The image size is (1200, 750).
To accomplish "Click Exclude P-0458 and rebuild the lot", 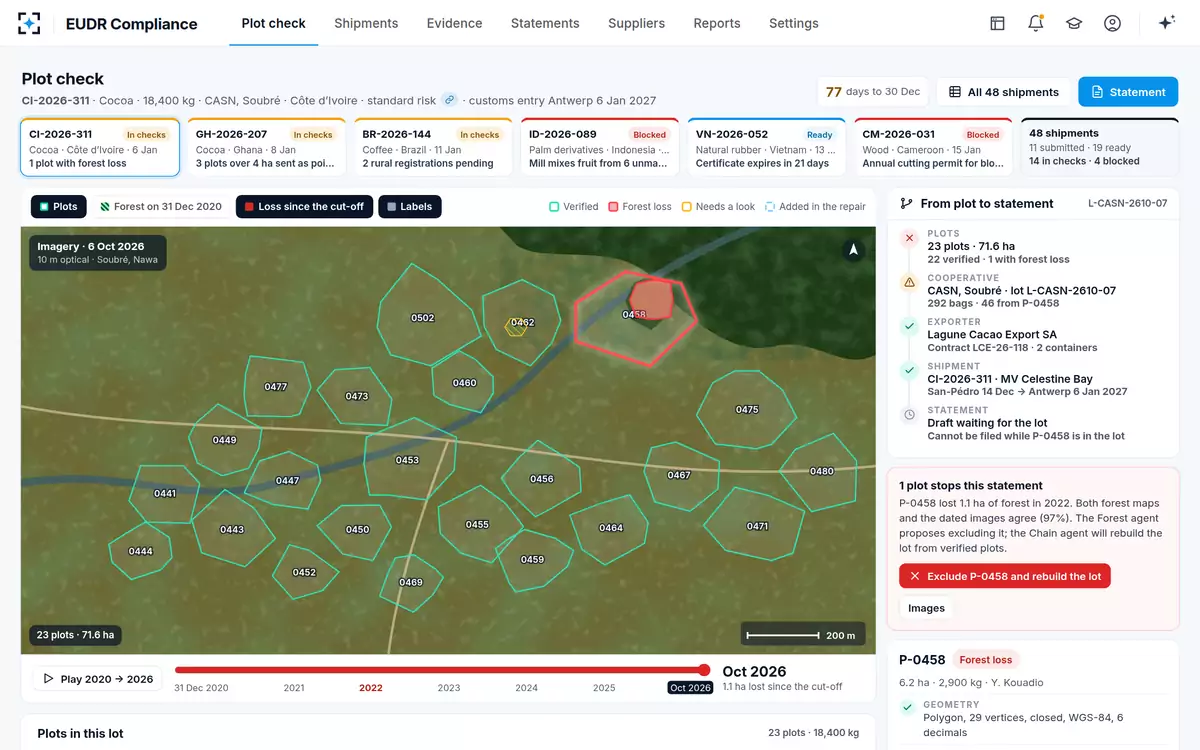I will (1005, 576).
